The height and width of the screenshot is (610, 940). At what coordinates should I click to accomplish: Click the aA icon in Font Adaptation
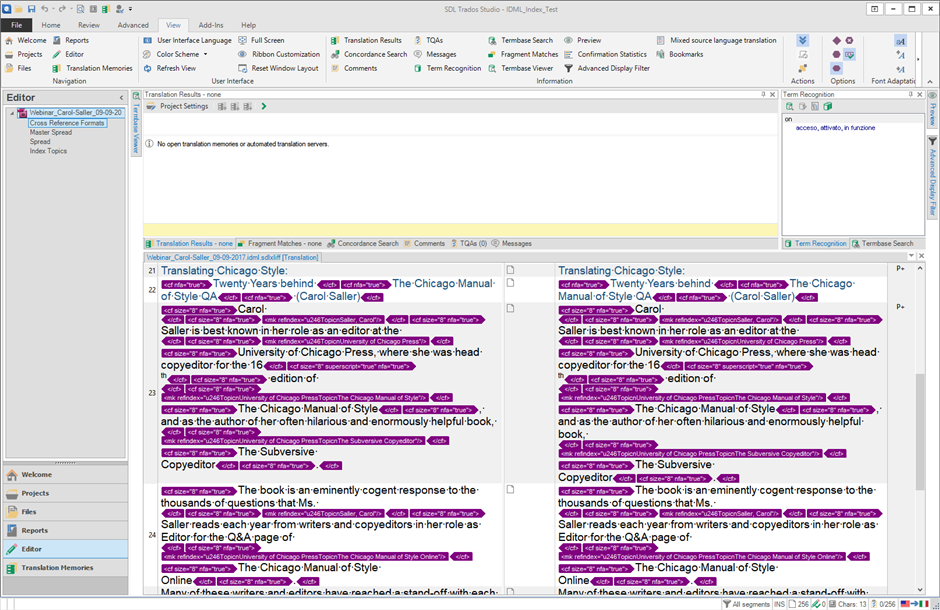coord(900,41)
